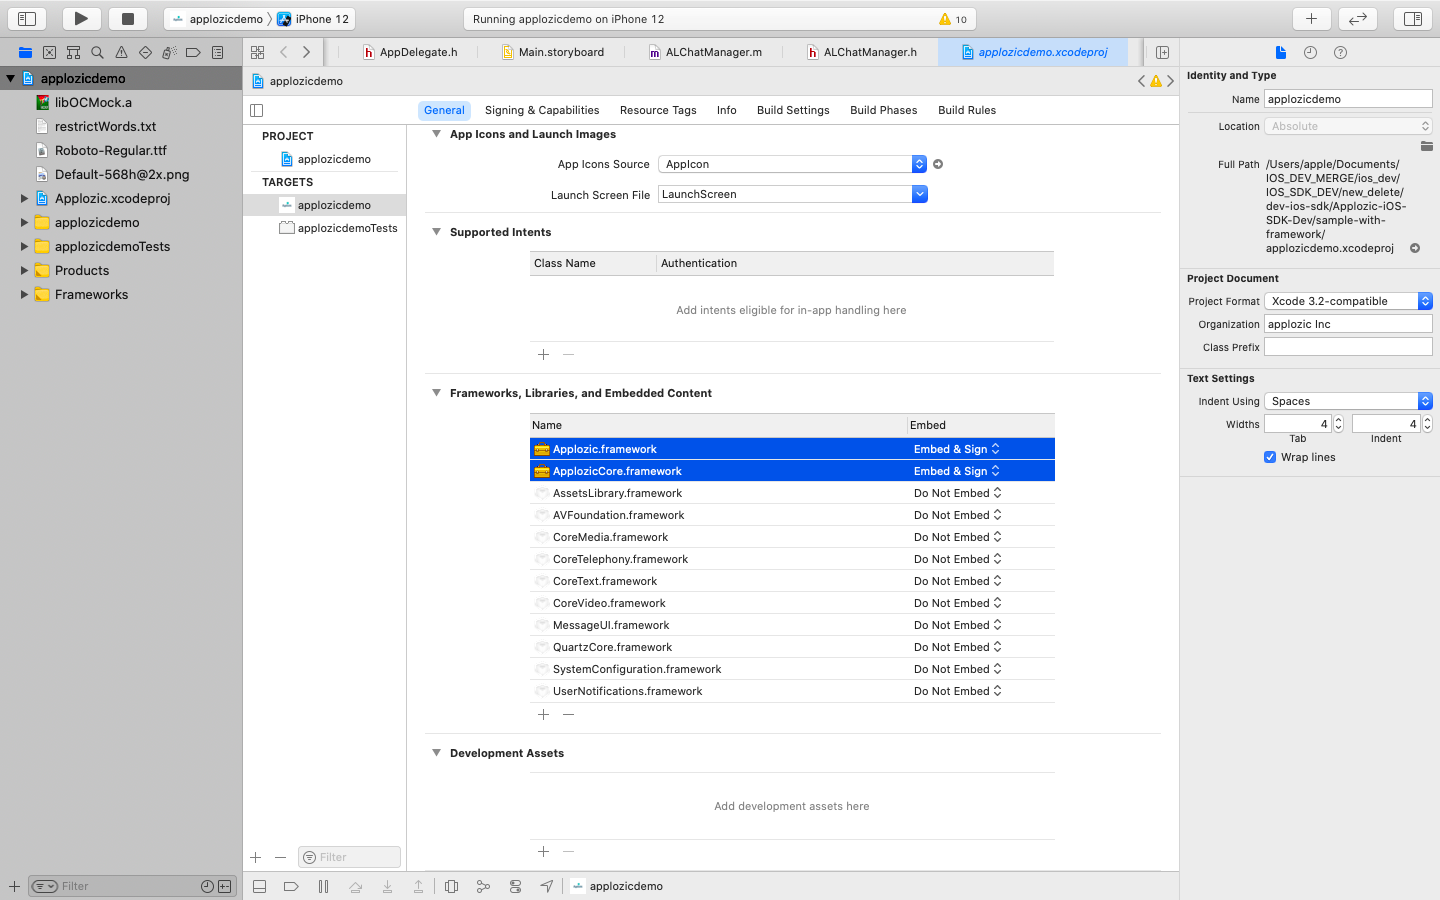
Task: Show the Quick Help inspector
Action: 1340,52
